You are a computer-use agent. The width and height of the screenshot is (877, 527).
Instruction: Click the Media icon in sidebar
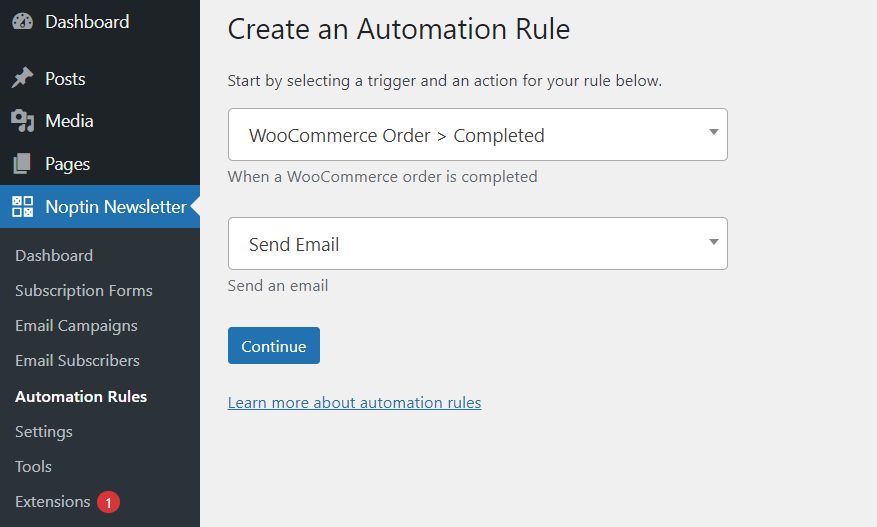[x=22, y=121]
